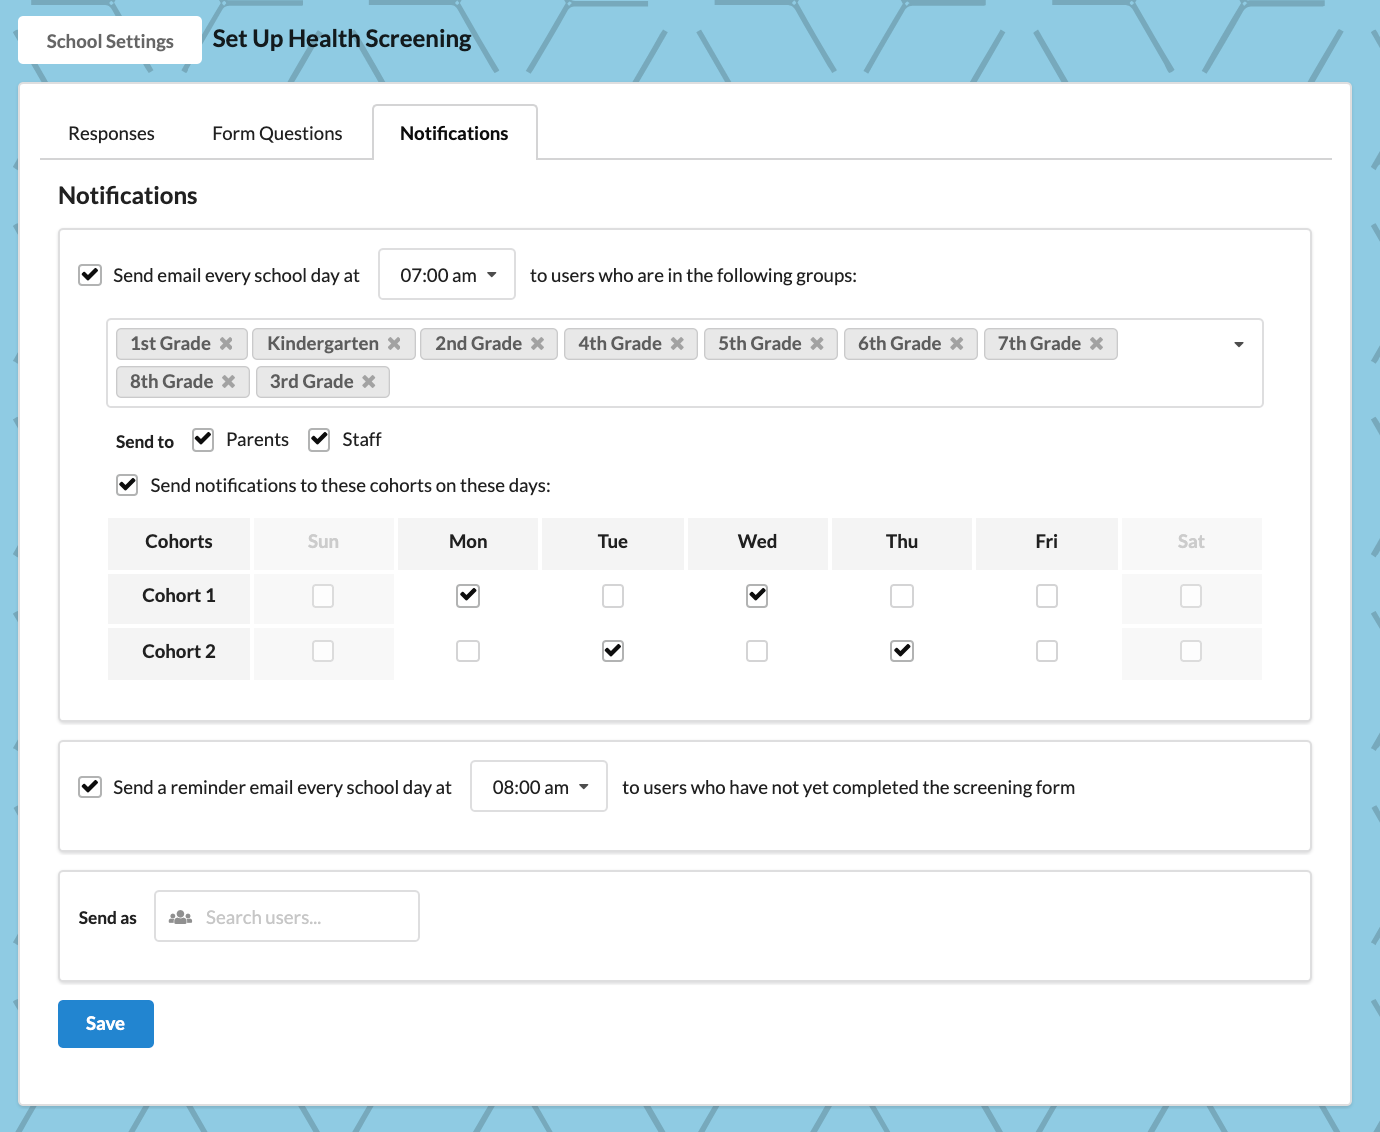Click the Cohorts header cell
The width and height of the screenshot is (1380, 1132).
[179, 542]
